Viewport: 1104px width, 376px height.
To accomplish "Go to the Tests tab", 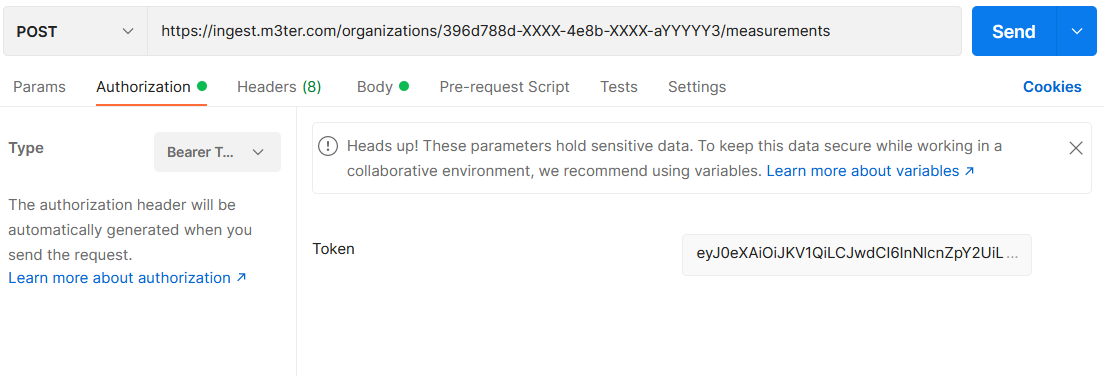I will pyautogui.click(x=619, y=87).
